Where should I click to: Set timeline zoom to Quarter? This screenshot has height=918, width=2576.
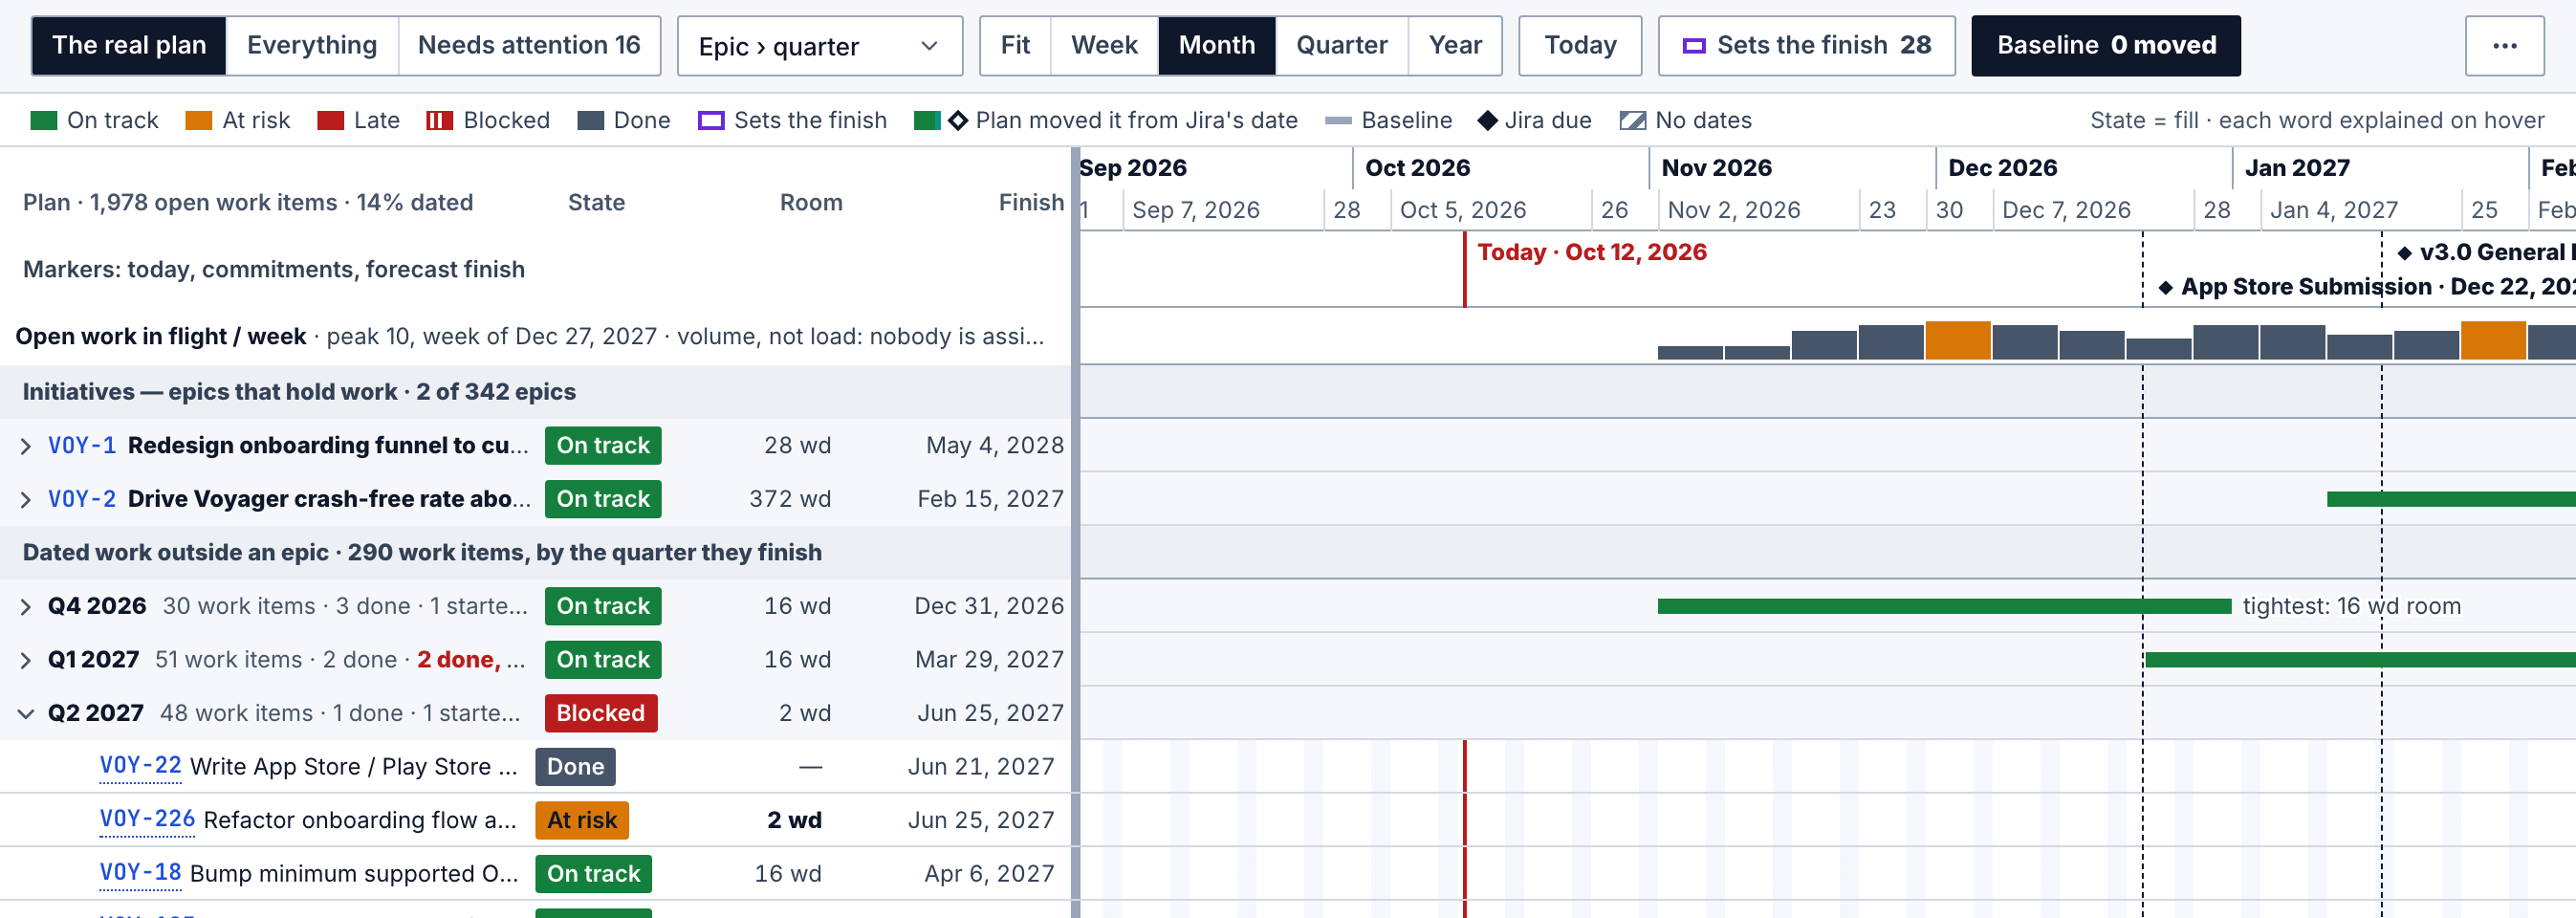click(x=1342, y=46)
